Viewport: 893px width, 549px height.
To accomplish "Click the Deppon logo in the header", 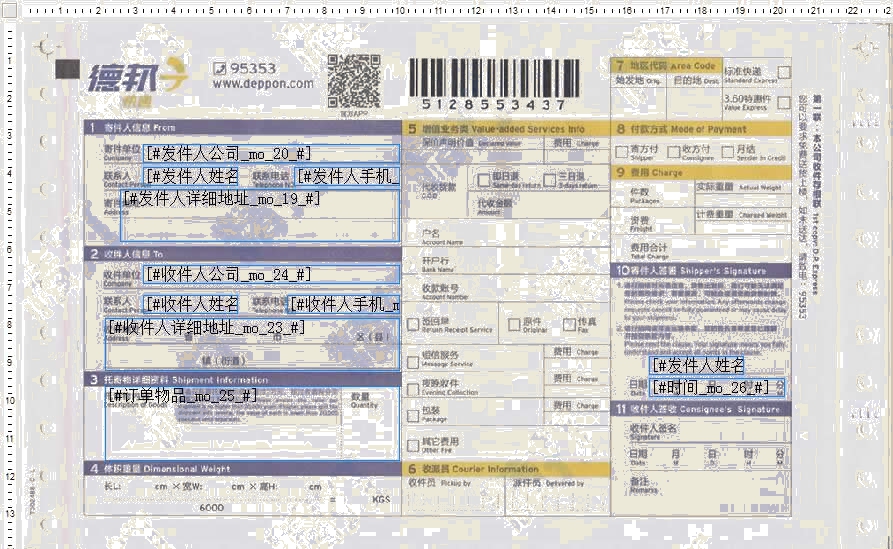I will (x=135, y=78).
